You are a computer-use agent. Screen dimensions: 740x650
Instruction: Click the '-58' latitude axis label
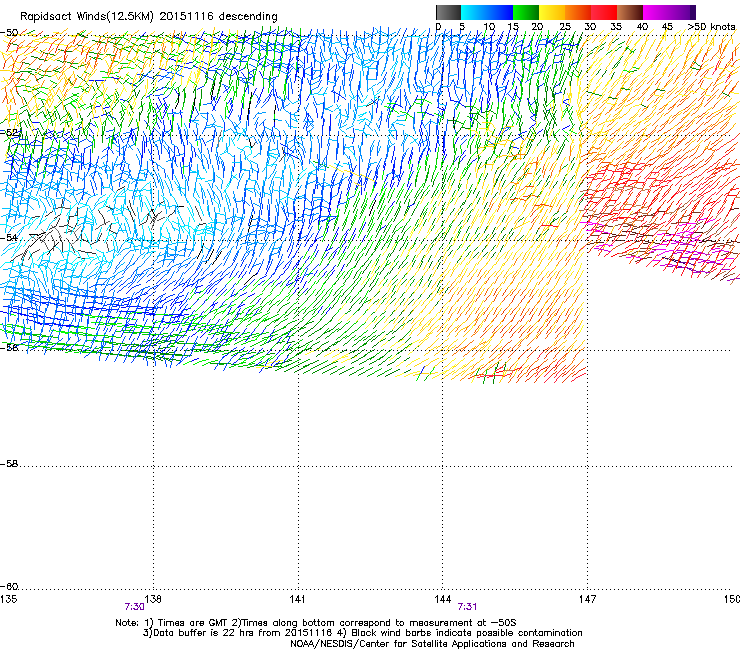(x=9, y=464)
